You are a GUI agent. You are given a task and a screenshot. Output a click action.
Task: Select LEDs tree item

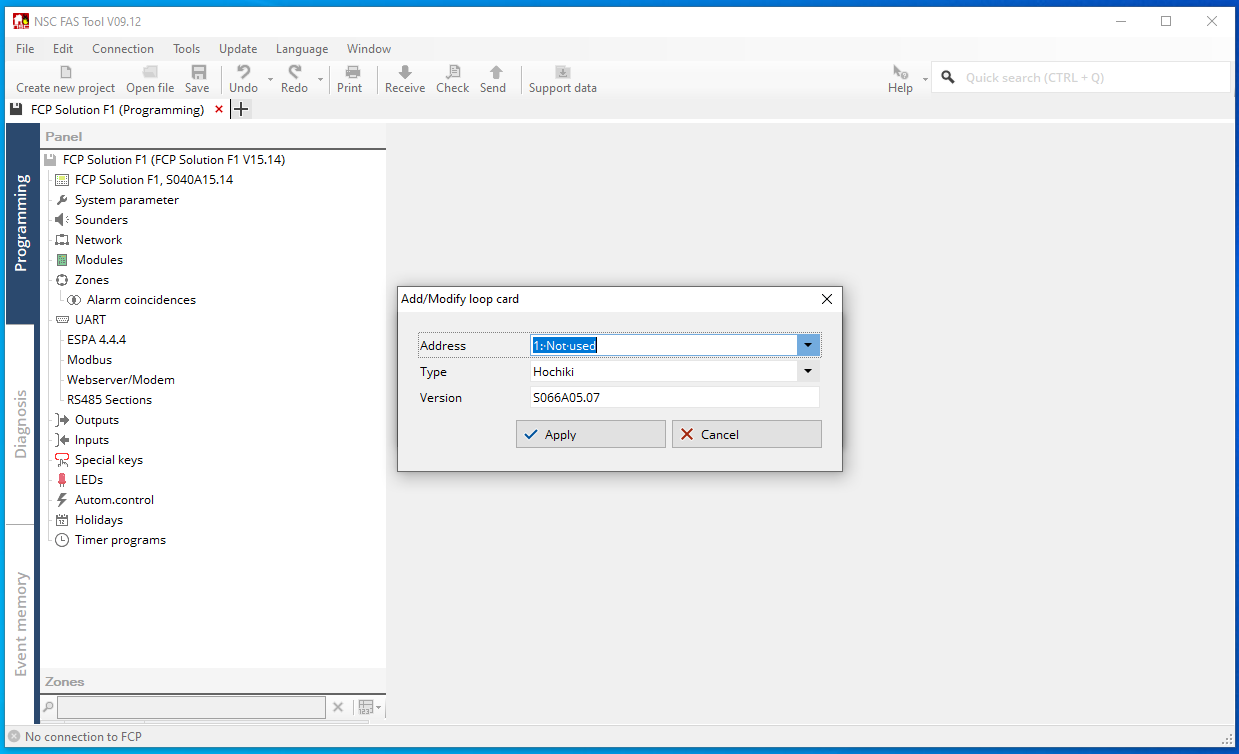point(89,479)
